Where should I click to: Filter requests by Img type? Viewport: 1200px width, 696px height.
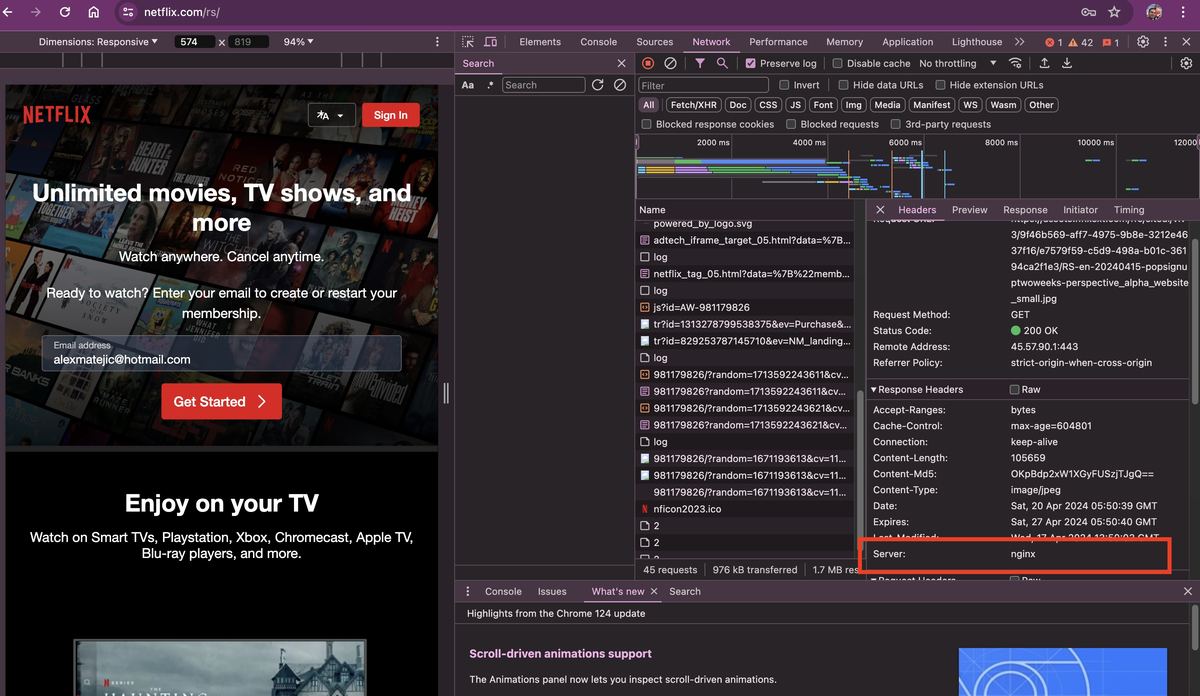pyautogui.click(x=853, y=105)
